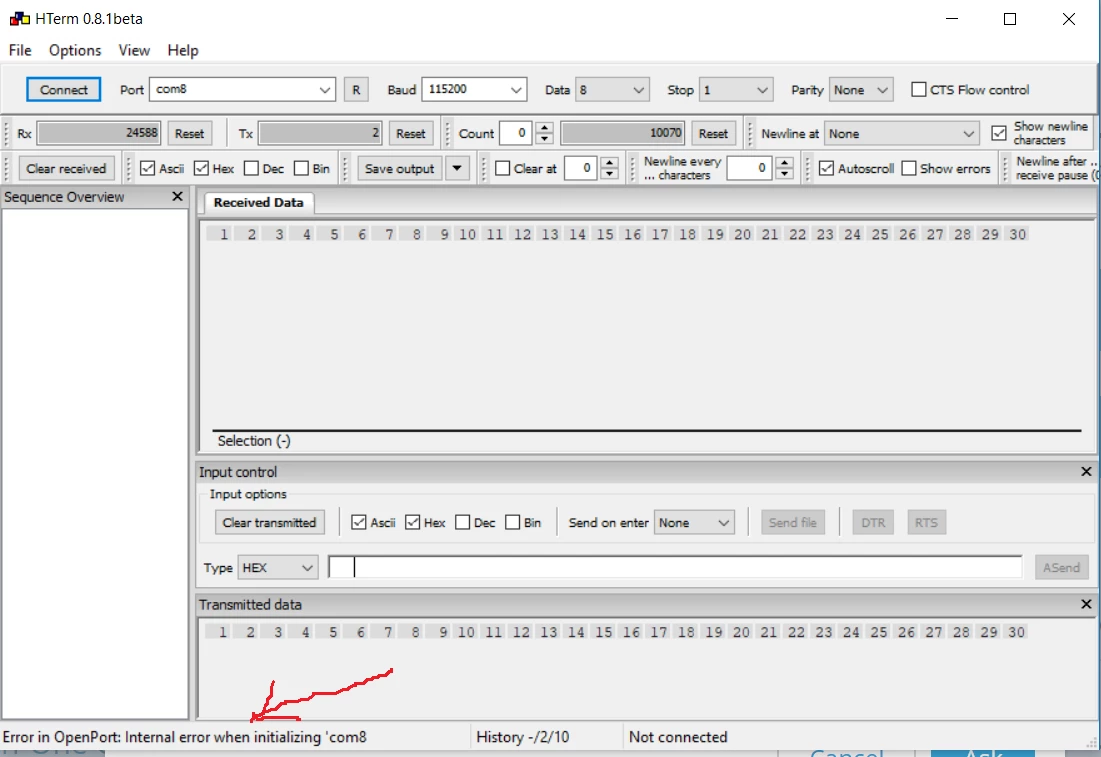1101x757 pixels.
Task: Click the Newline every characters value field
Action: [x=751, y=169]
